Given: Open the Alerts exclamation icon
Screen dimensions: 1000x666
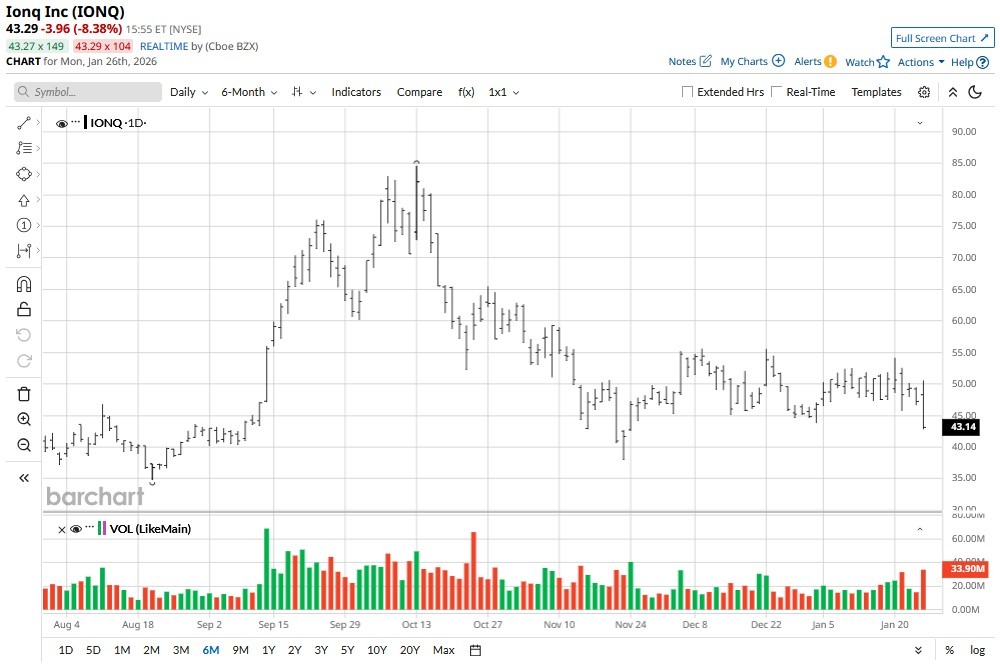Looking at the screenshot, I should pos(830,61).
